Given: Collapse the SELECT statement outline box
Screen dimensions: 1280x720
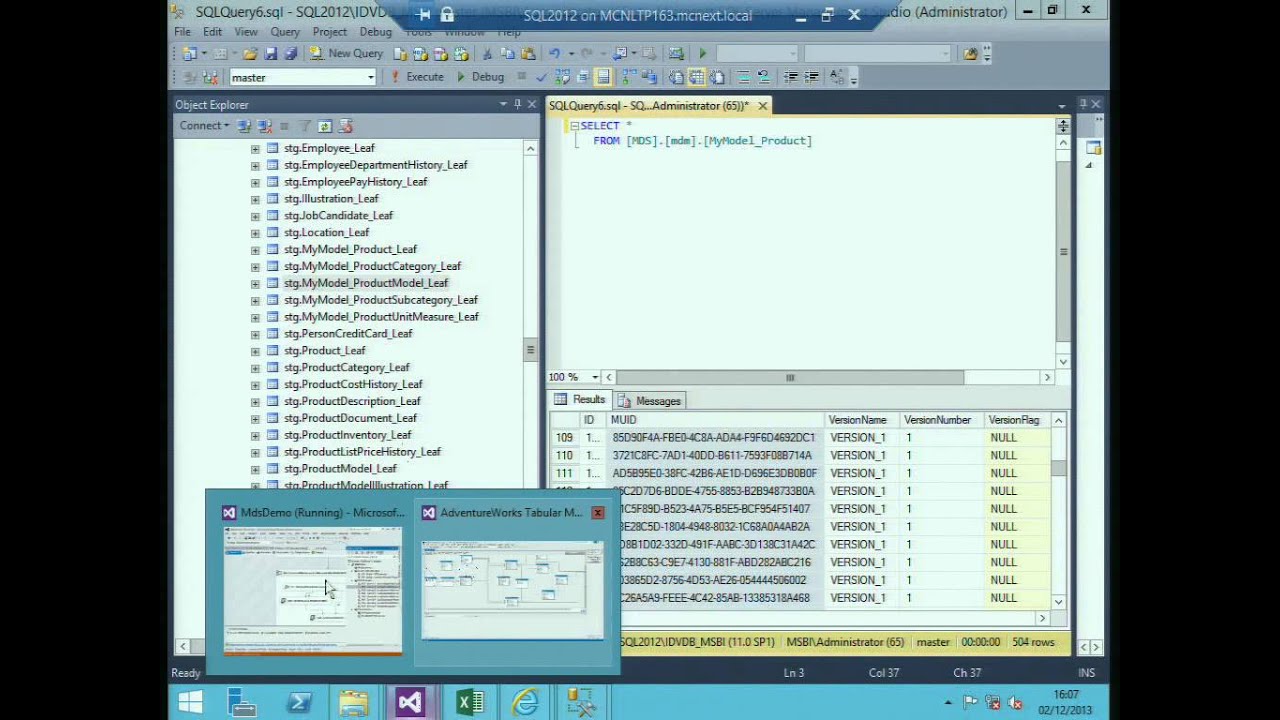Looking at the screenshot, I should tap(575, 126).
